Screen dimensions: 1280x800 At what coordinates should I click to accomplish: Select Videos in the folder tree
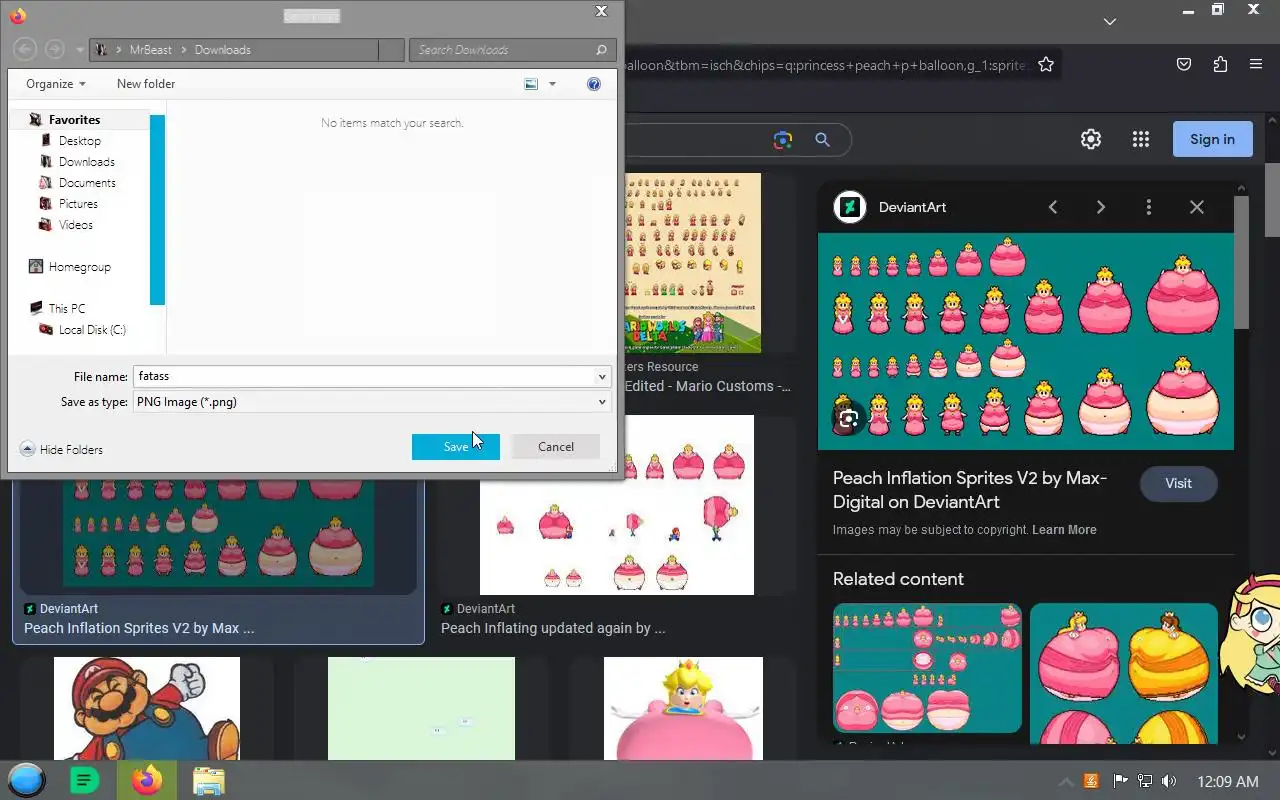pos(75,225)
